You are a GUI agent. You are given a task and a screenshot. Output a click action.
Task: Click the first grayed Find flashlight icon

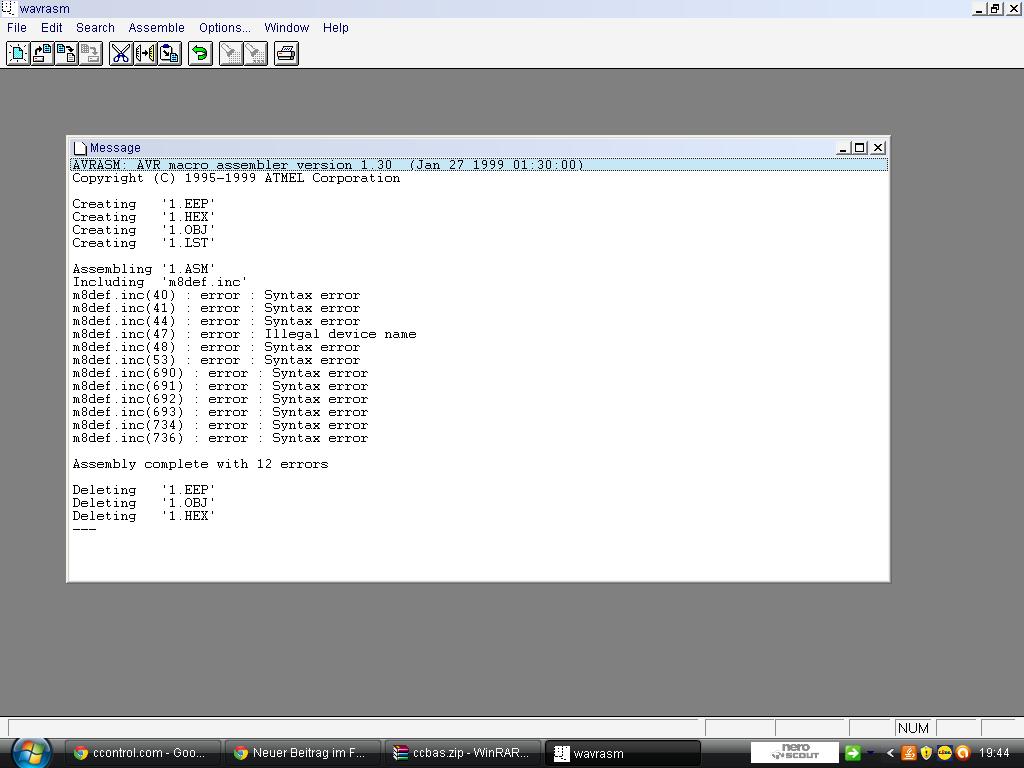pos(231,54)
